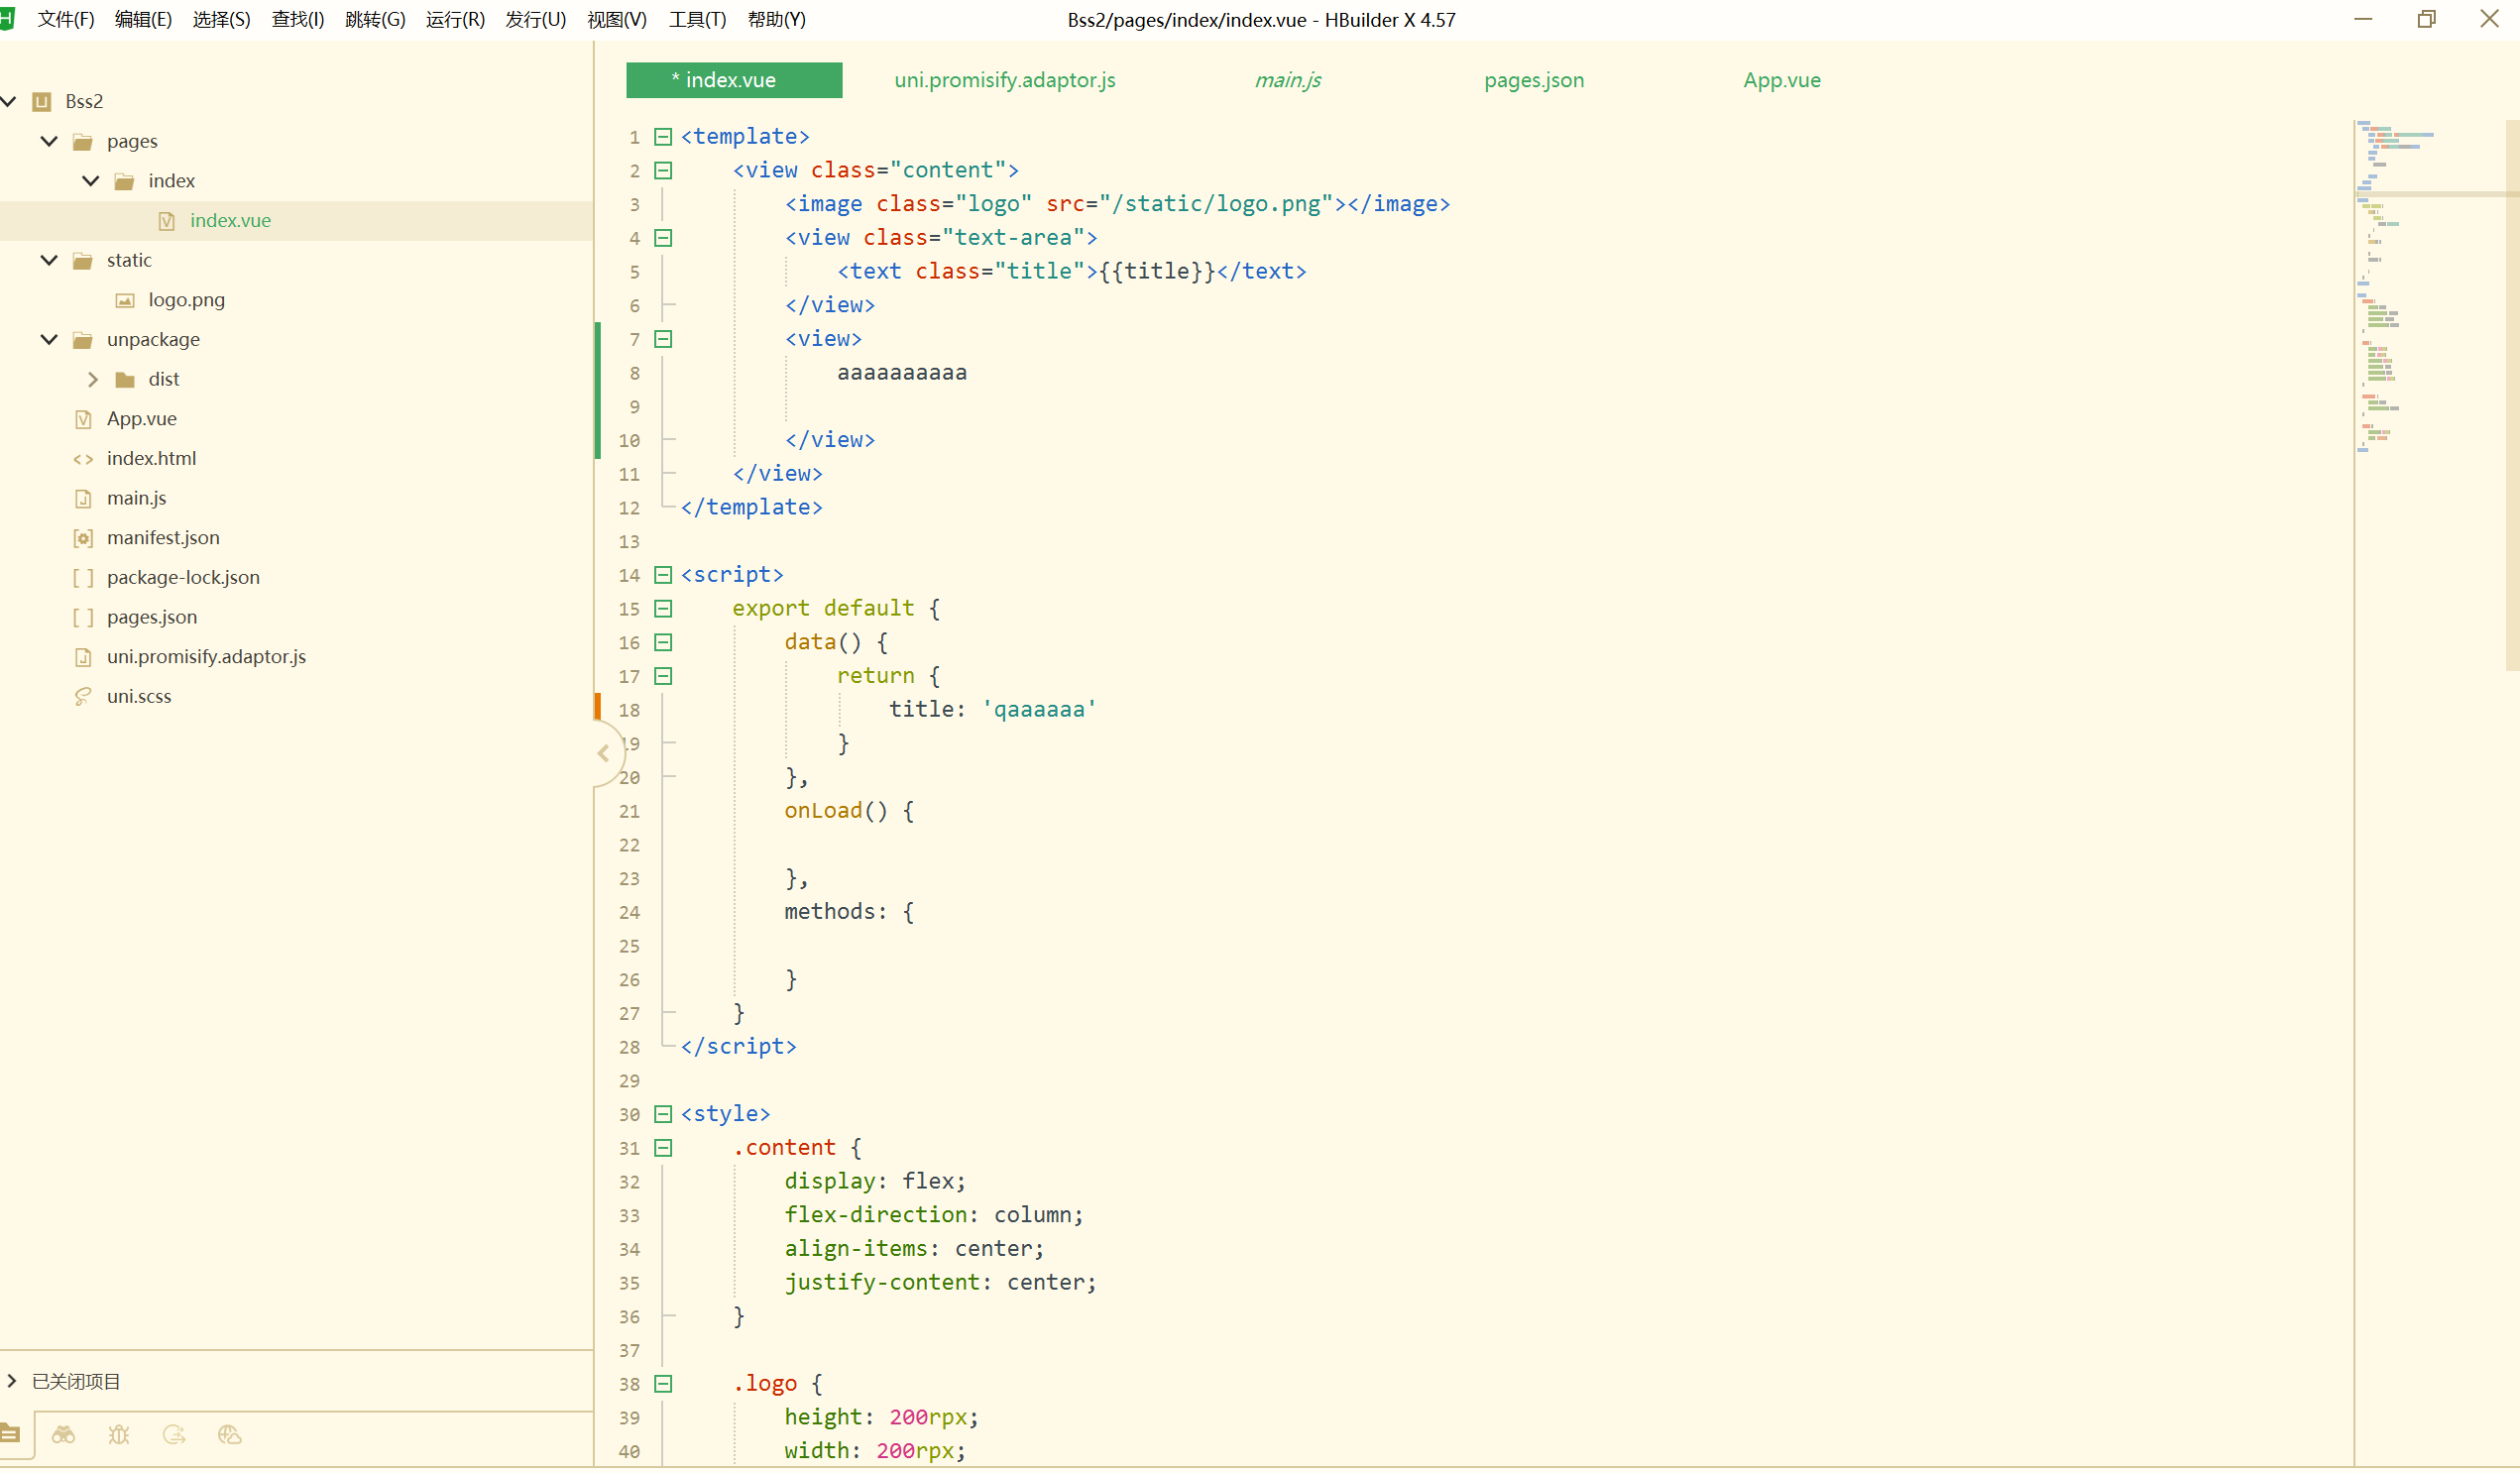2520x1473 pixels.
Task: Click the editor vertical scrollbar thumb
Action: point(2512,395)
